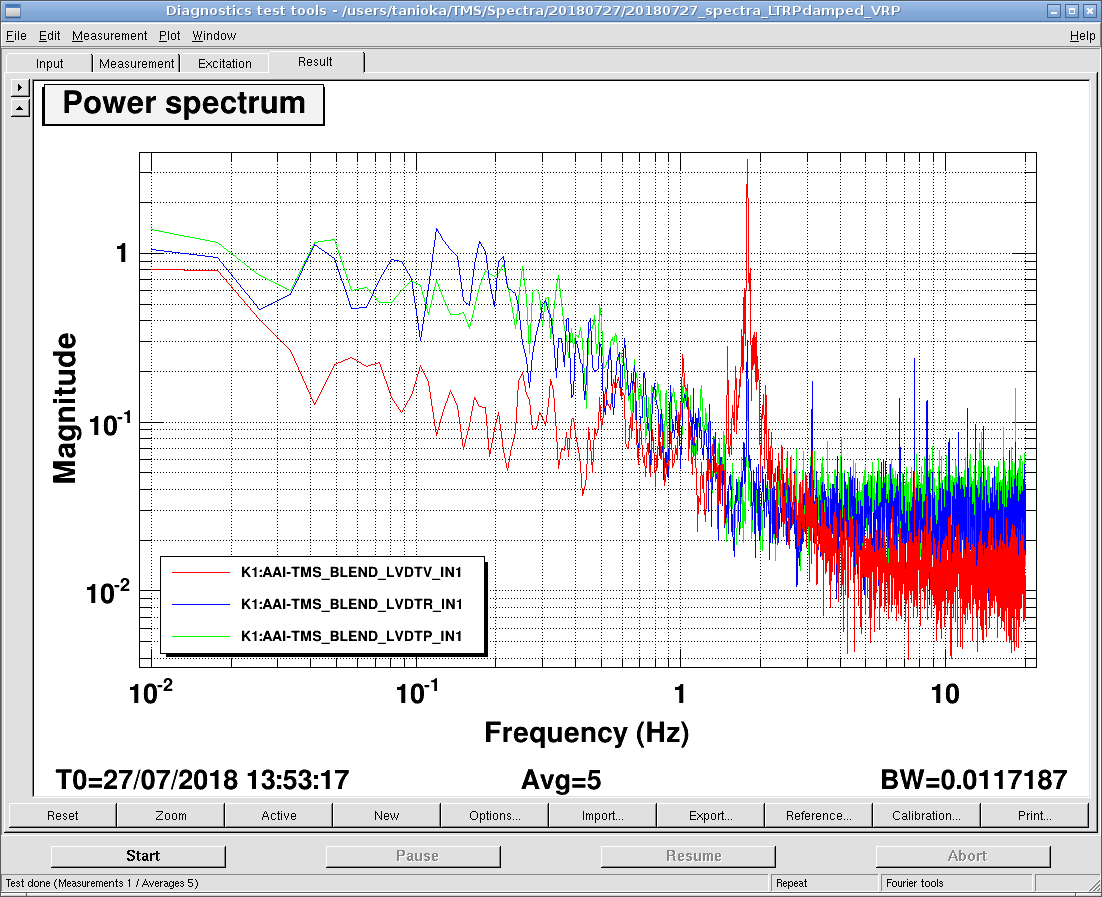Click the Print... button
Image resolution: width=1102 pixels, height=897 pixels.
coord(1034,815)
